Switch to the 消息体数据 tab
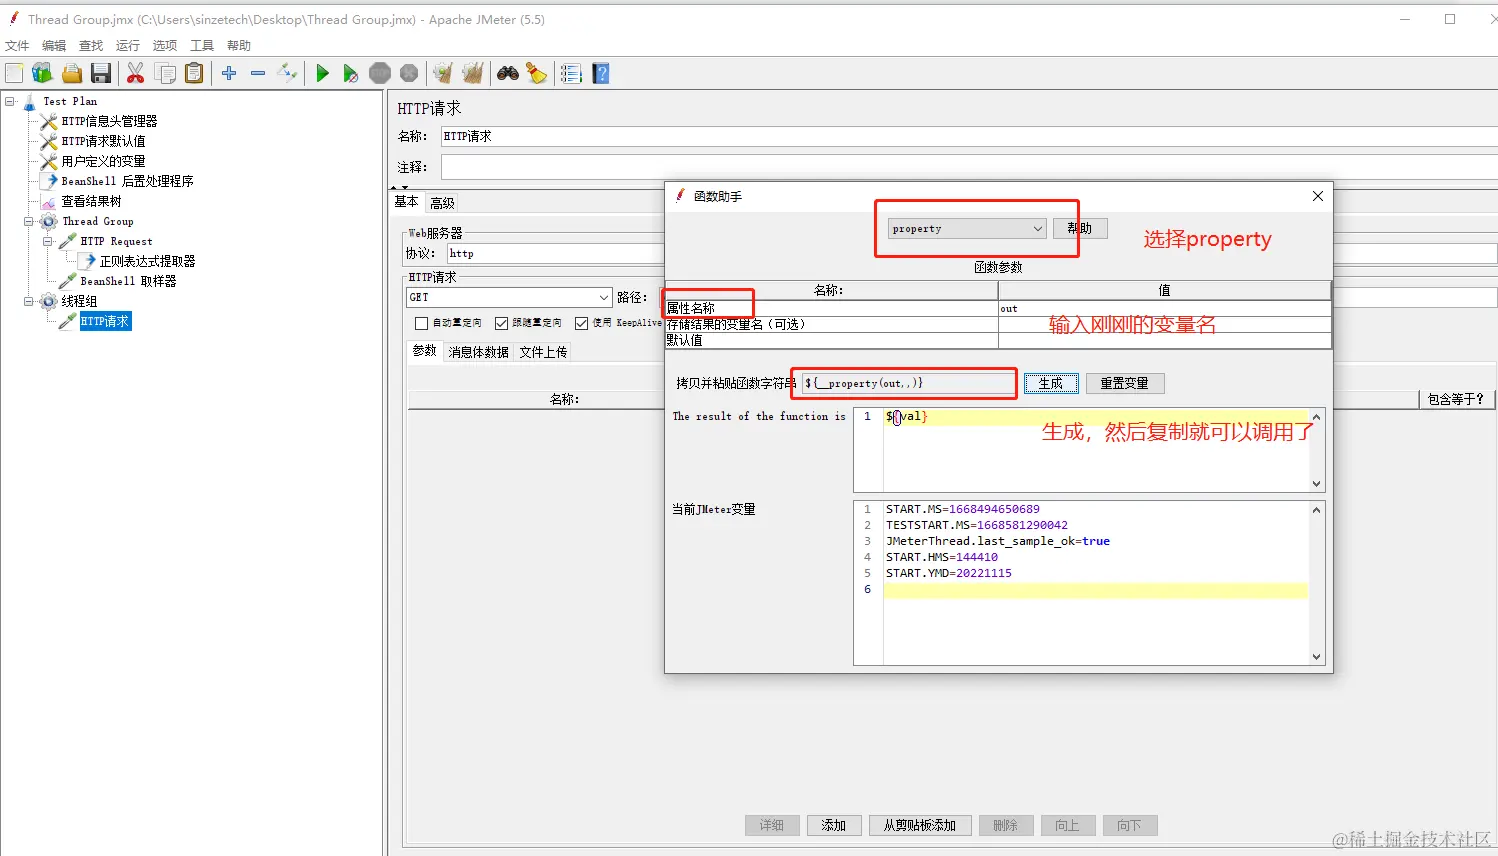This screenshot has height=856, width=1498. (x=479, y=352)
